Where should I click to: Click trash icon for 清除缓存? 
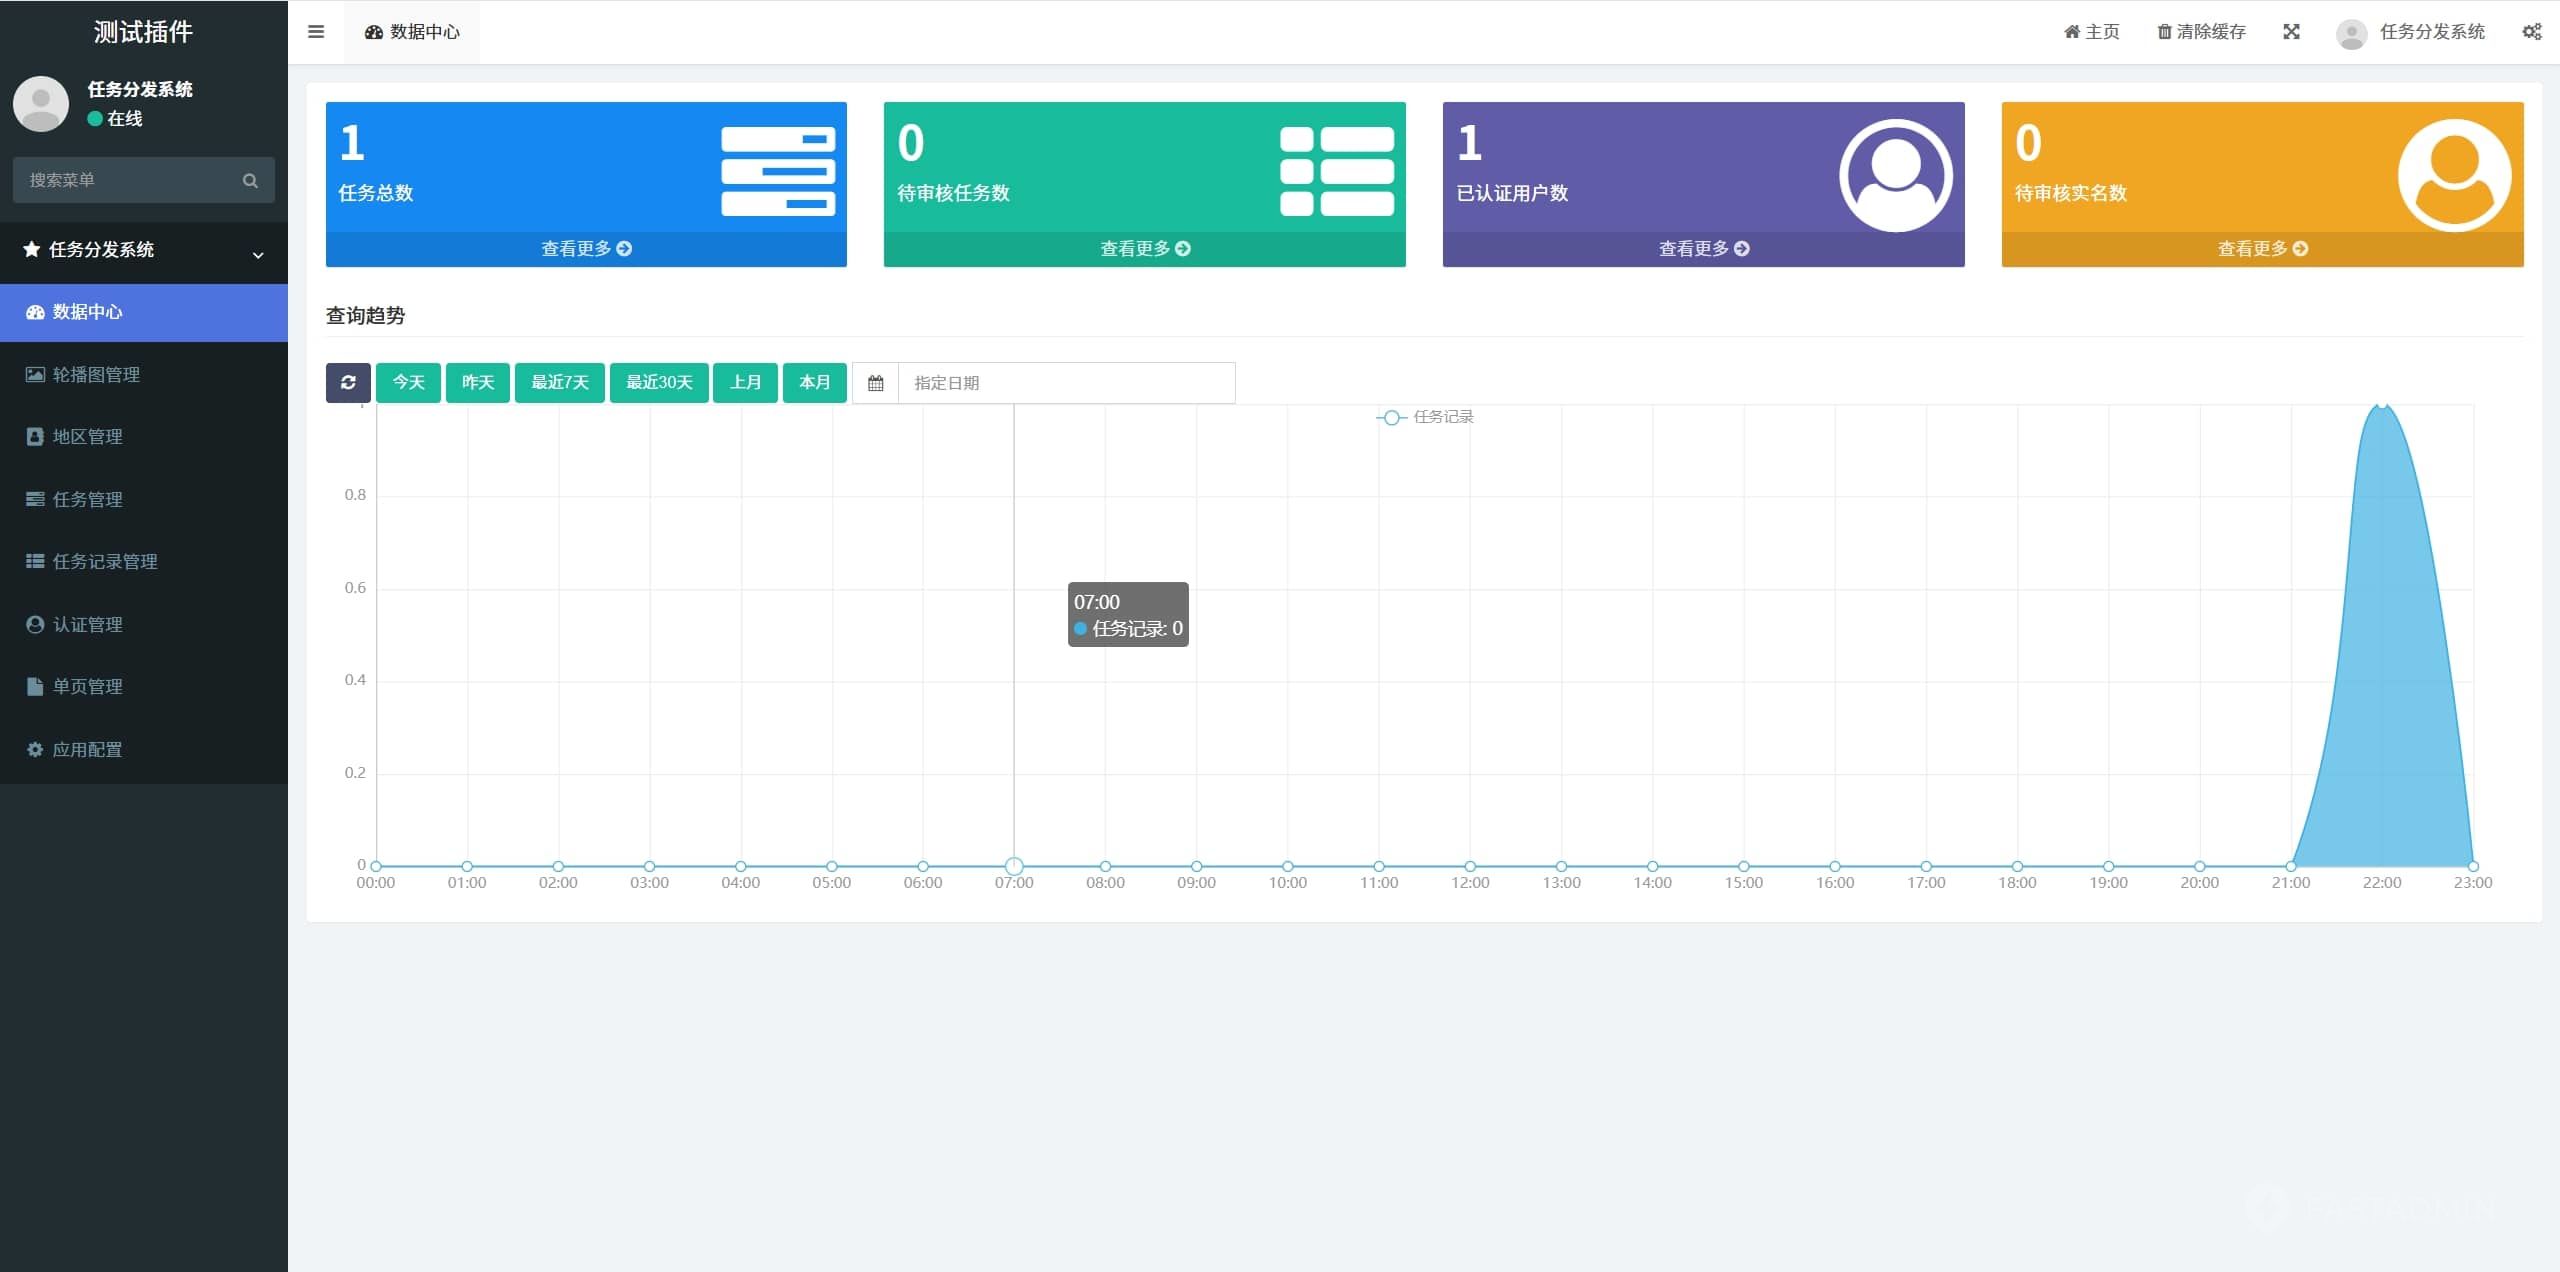2164,32
